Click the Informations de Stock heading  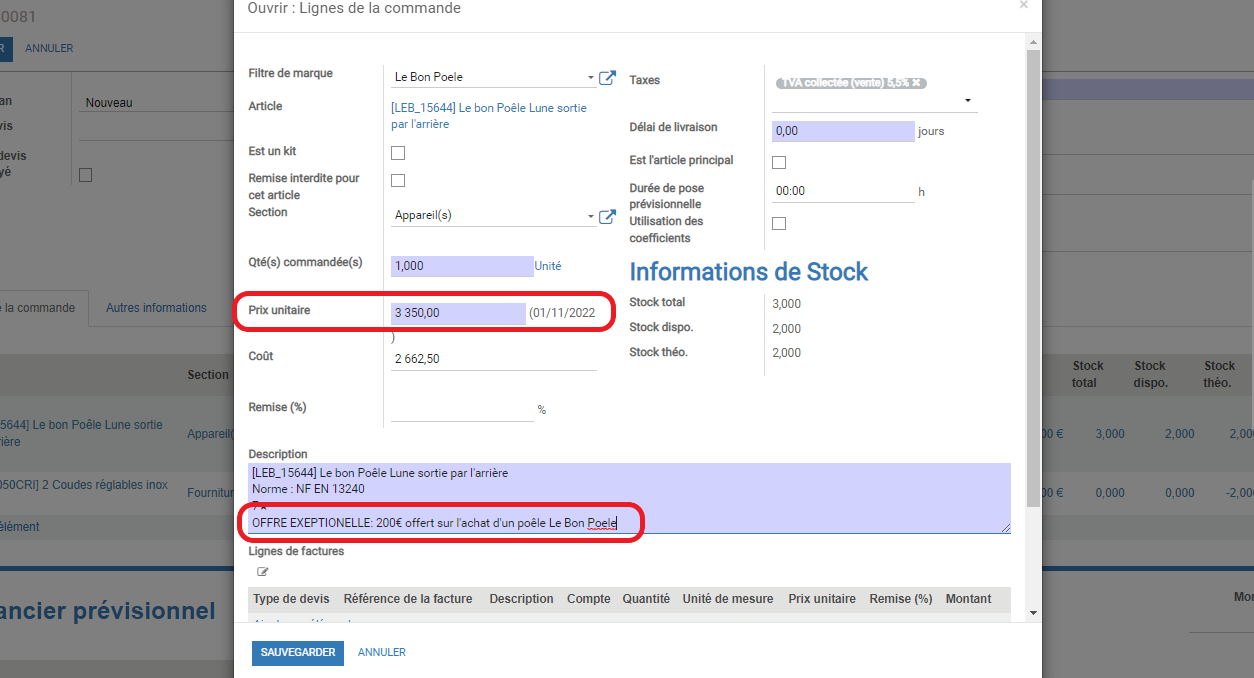749,272
